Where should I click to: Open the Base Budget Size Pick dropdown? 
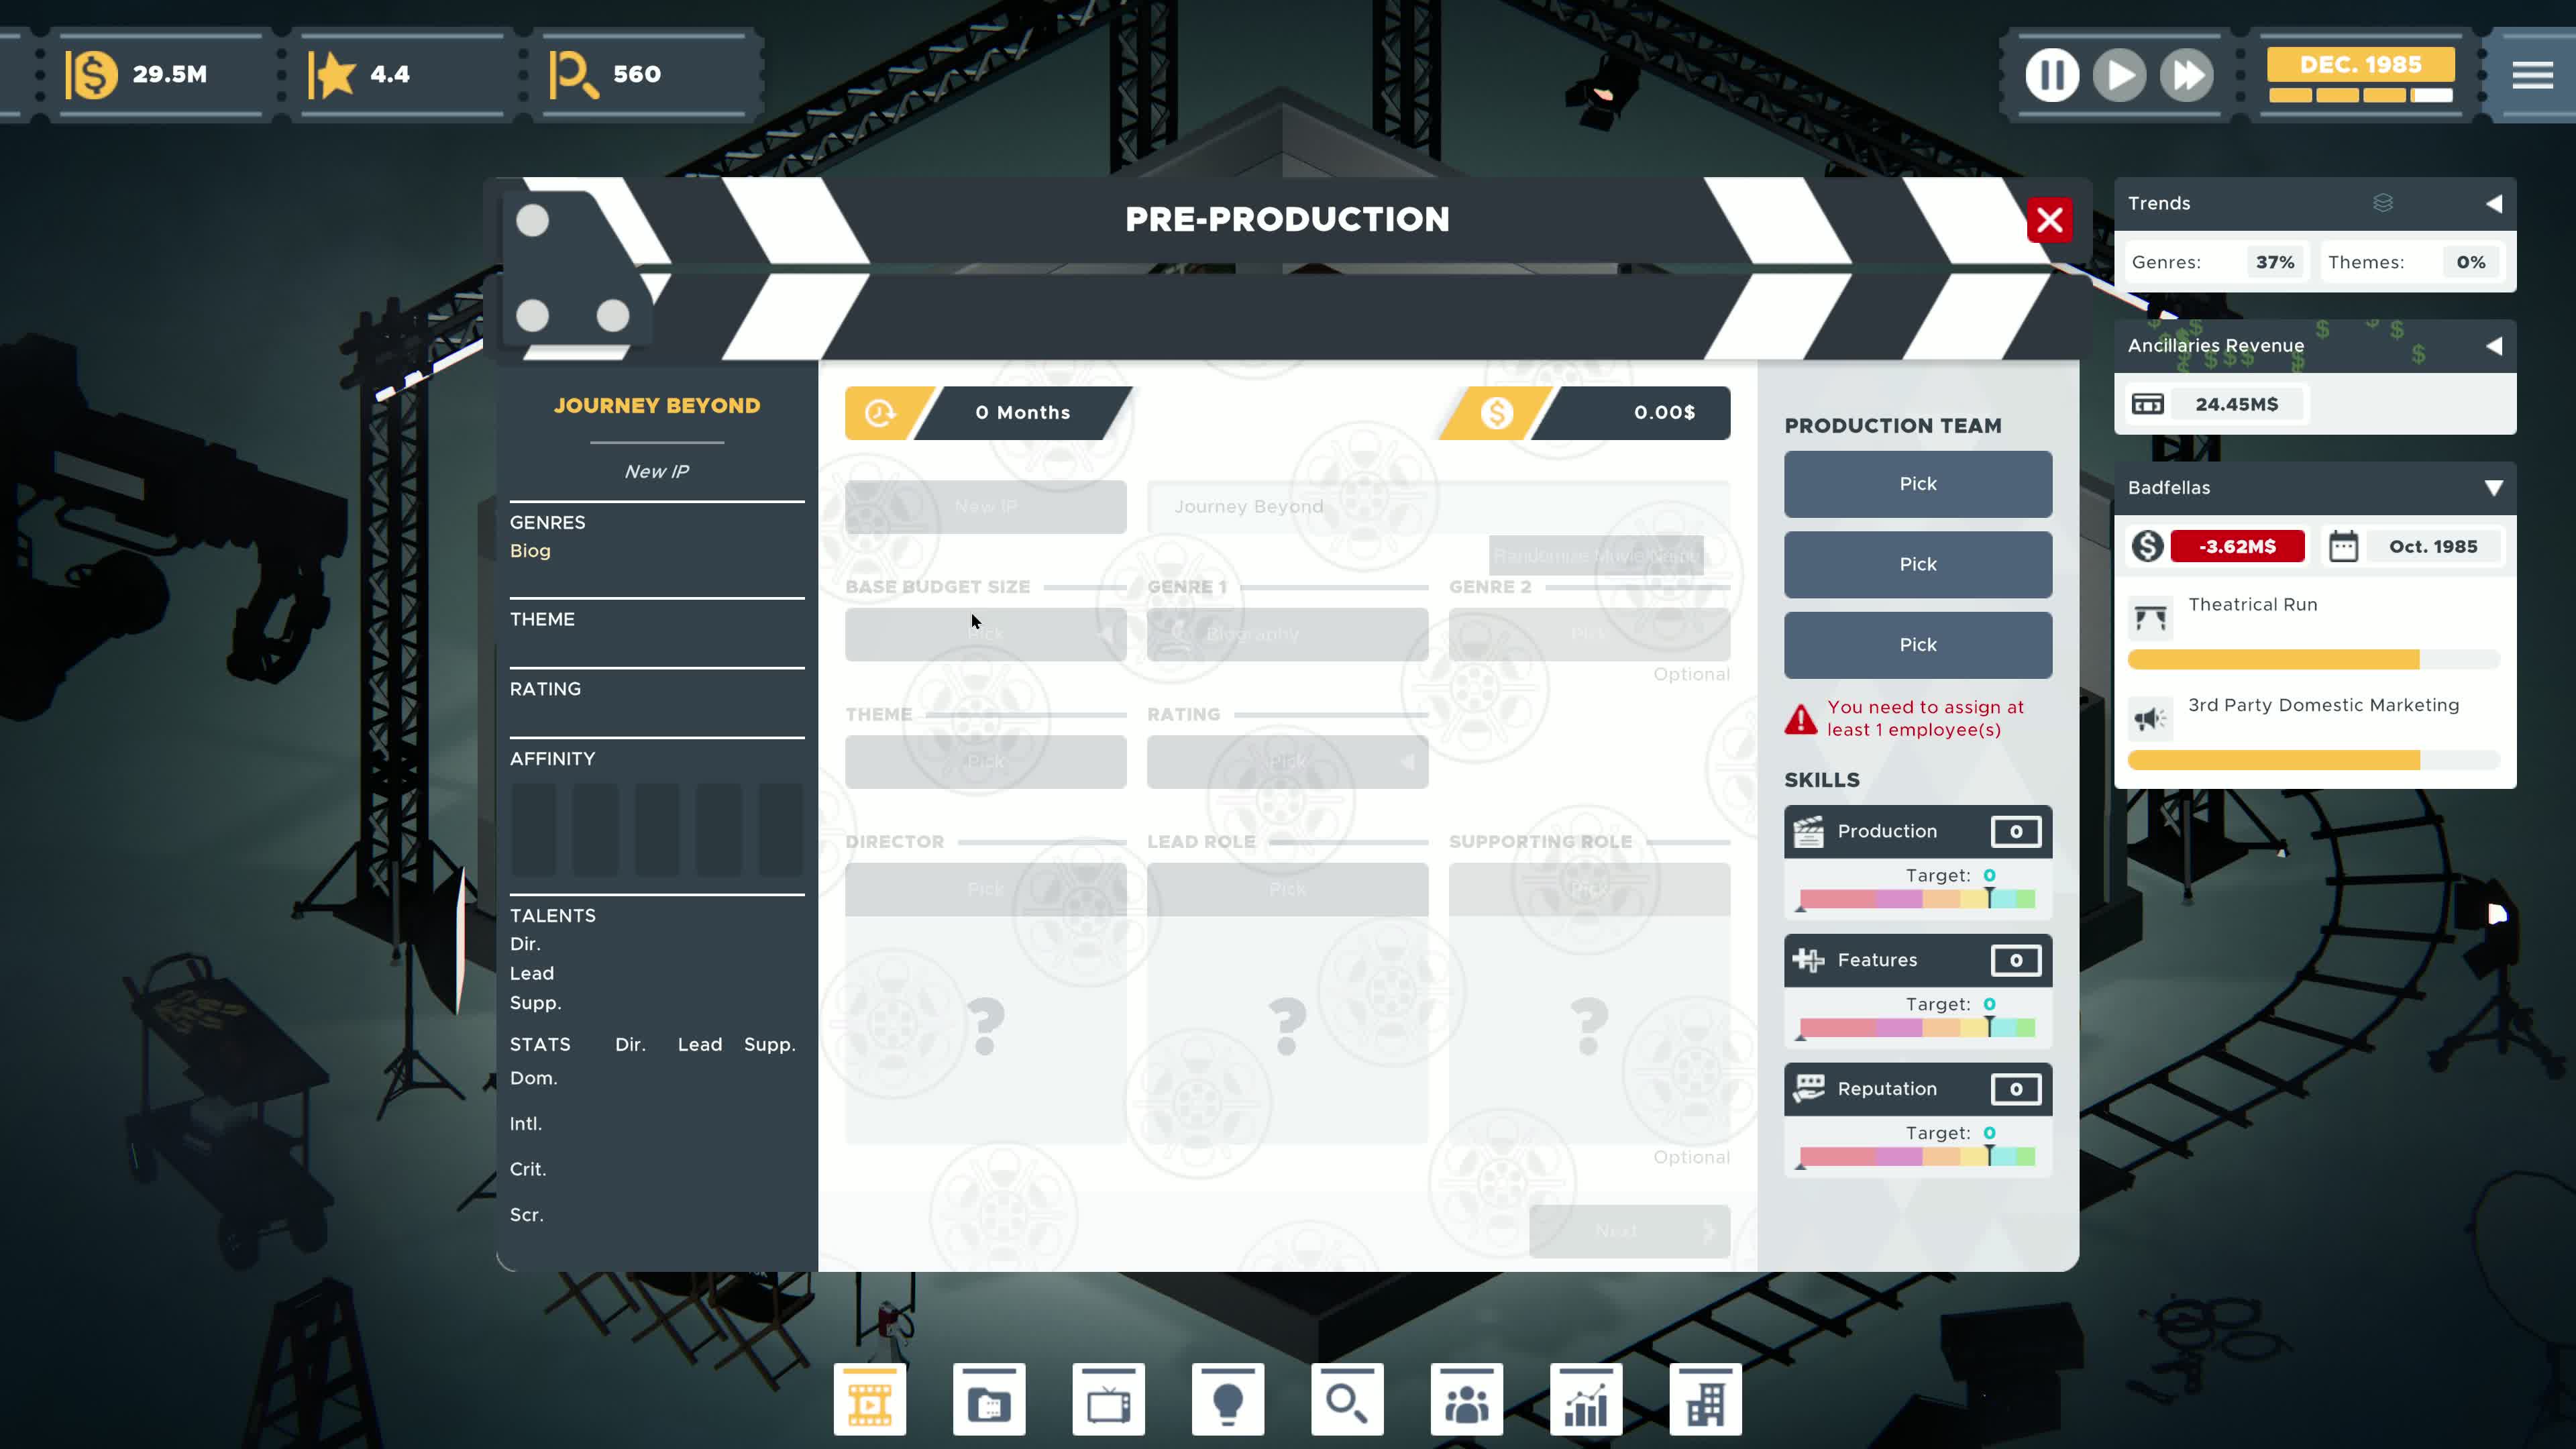click(985, 634)
